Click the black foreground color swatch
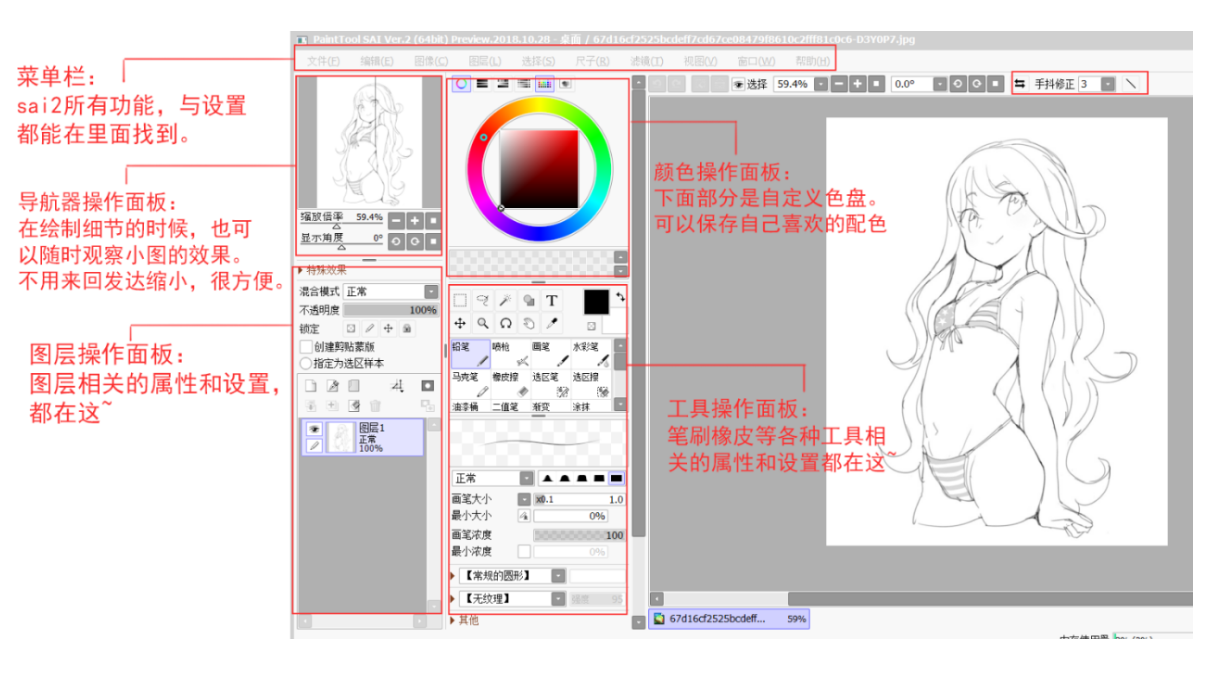This screenshot has width=1214, height=676. [x=596, y=302]
